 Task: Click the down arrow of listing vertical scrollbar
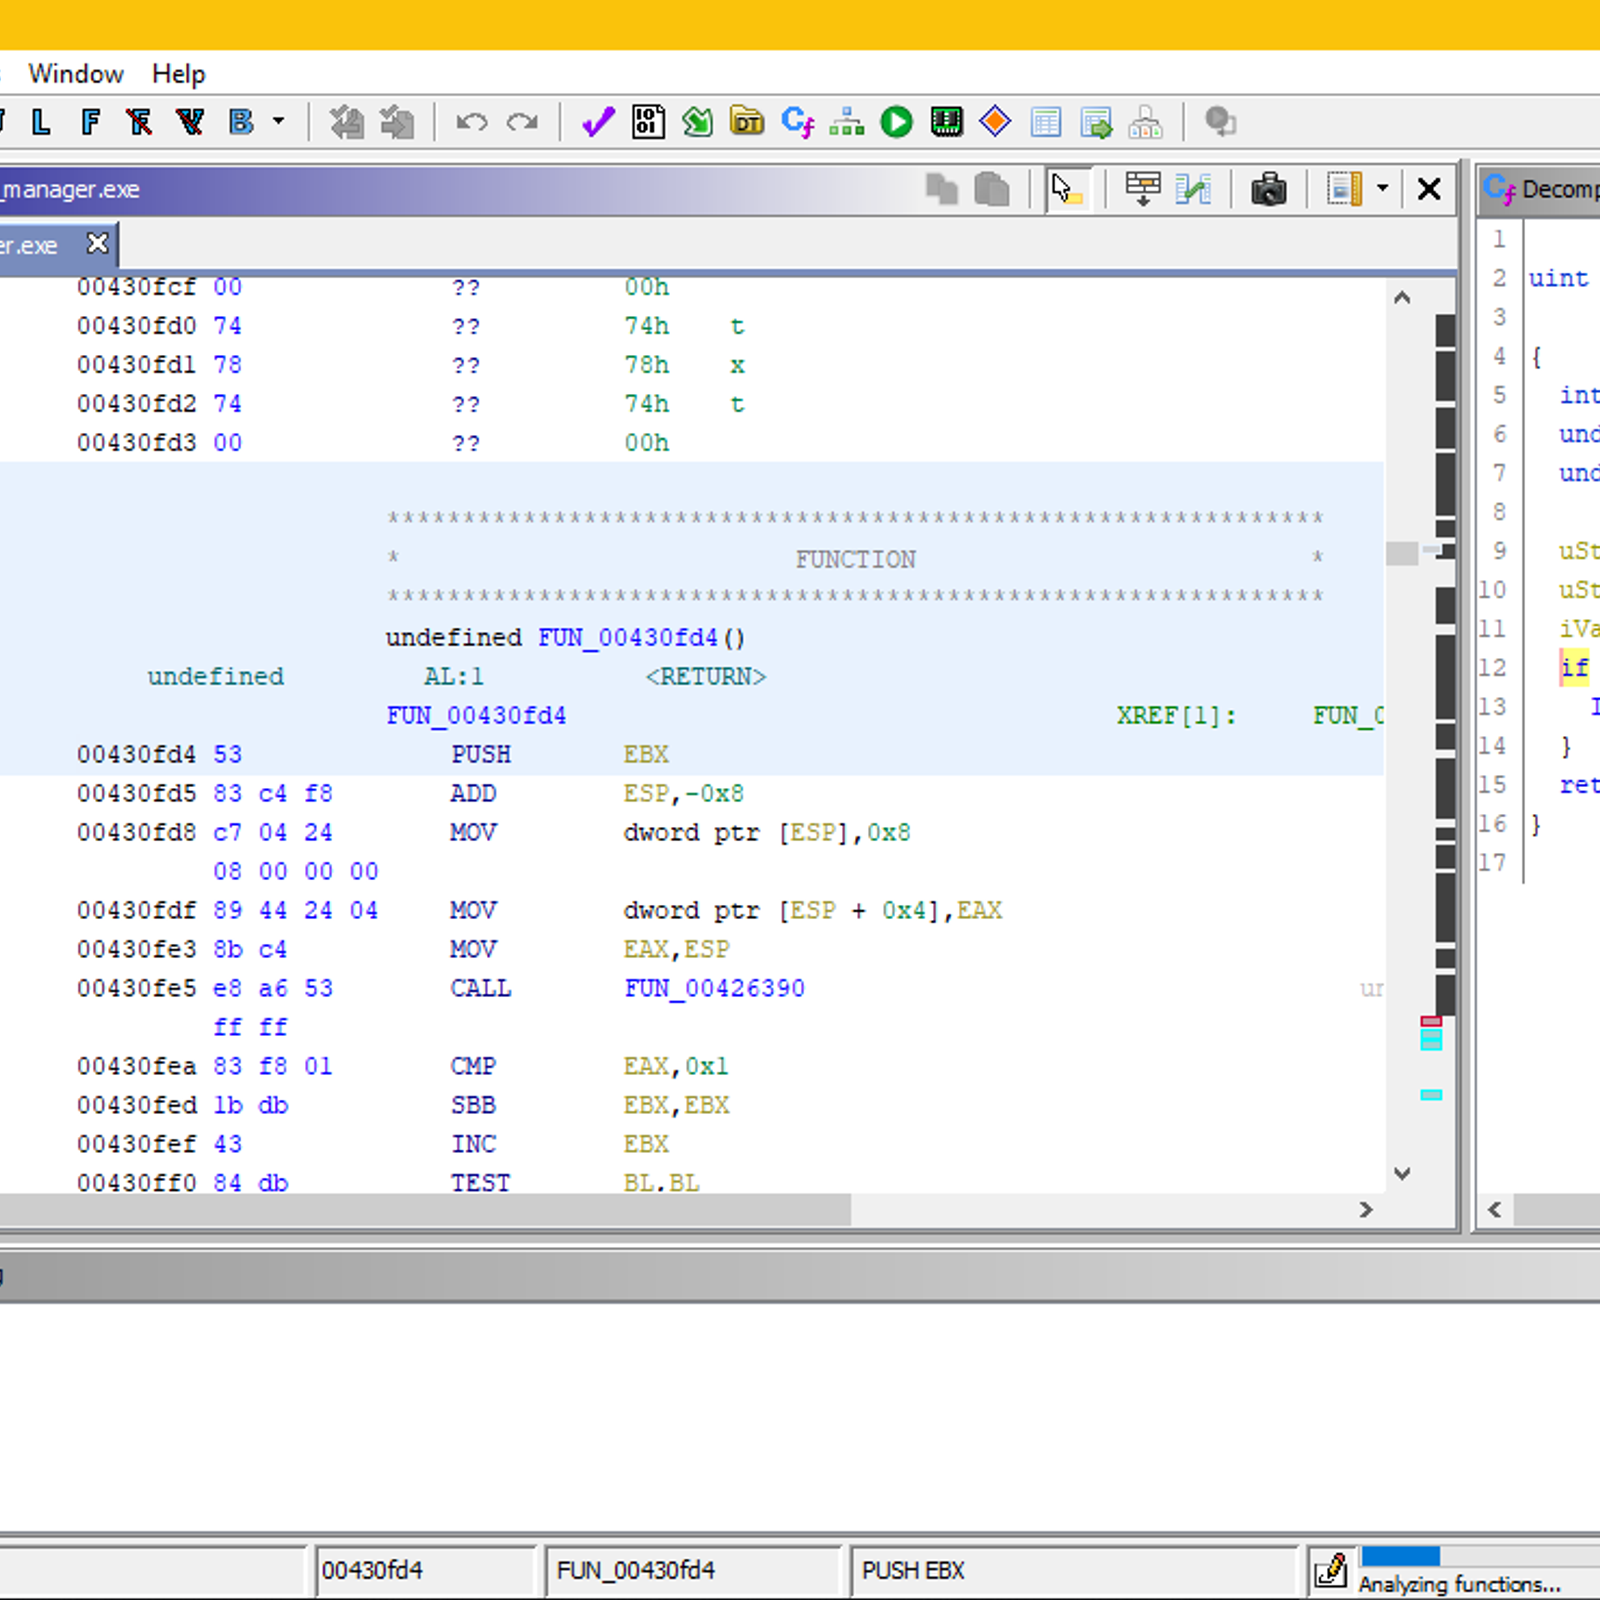(1402, 1173)
